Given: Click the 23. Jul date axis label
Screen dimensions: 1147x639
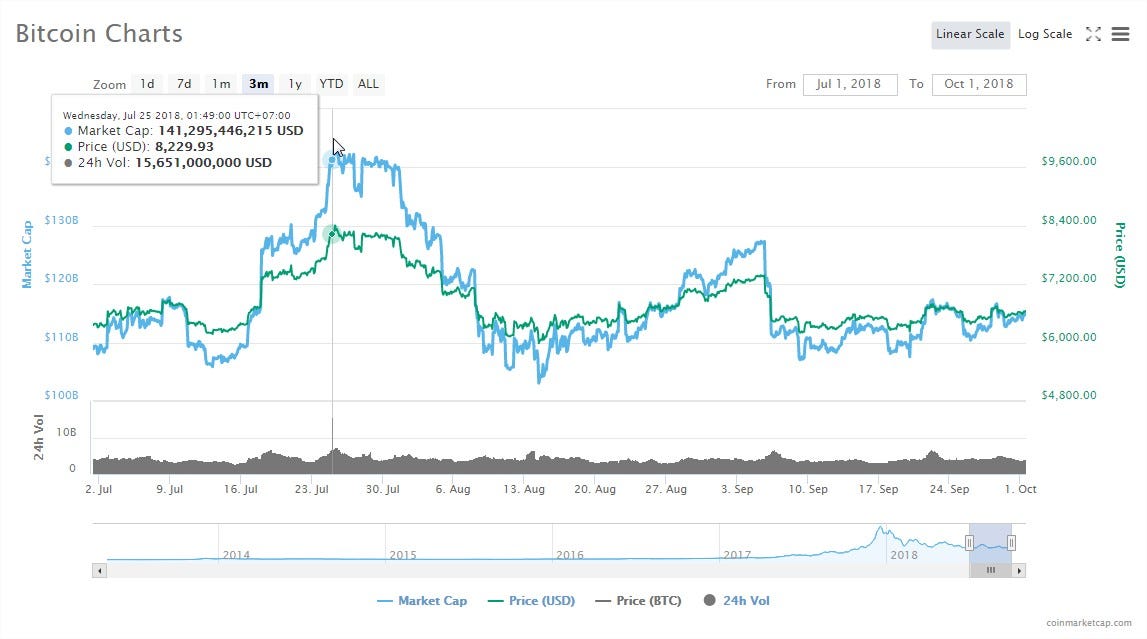Looking at the screenshot, I should coord(312,489).
